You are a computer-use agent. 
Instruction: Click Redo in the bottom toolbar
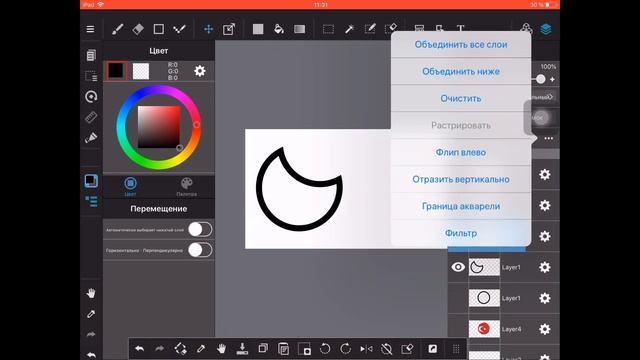click(x=160, y=349)
